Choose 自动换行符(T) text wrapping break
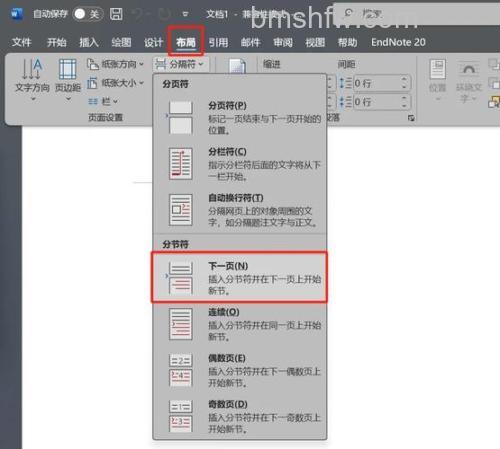Viewport: 500px width, 449px height. point(240,210)
